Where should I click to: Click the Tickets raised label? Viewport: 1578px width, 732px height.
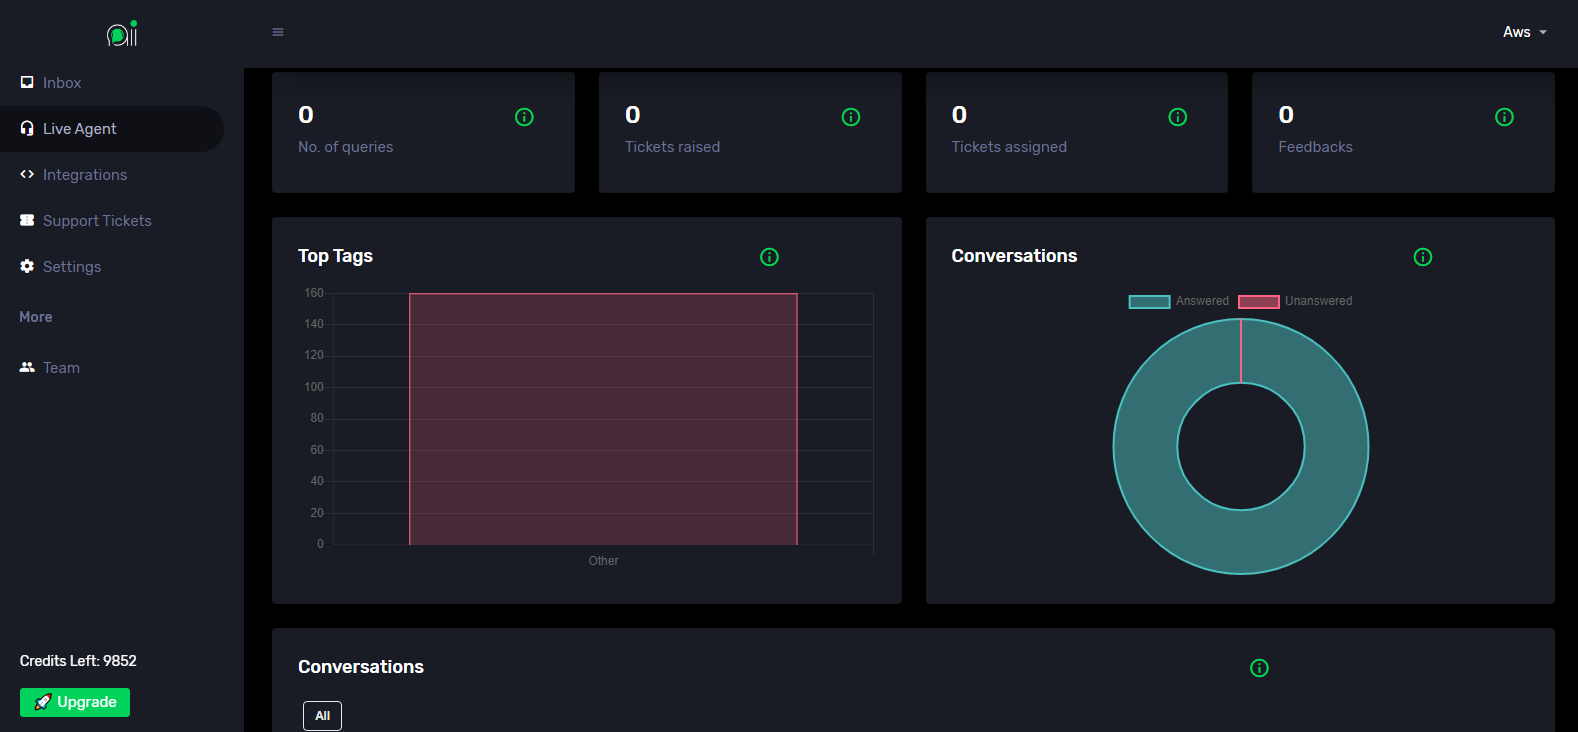(672, 147)
